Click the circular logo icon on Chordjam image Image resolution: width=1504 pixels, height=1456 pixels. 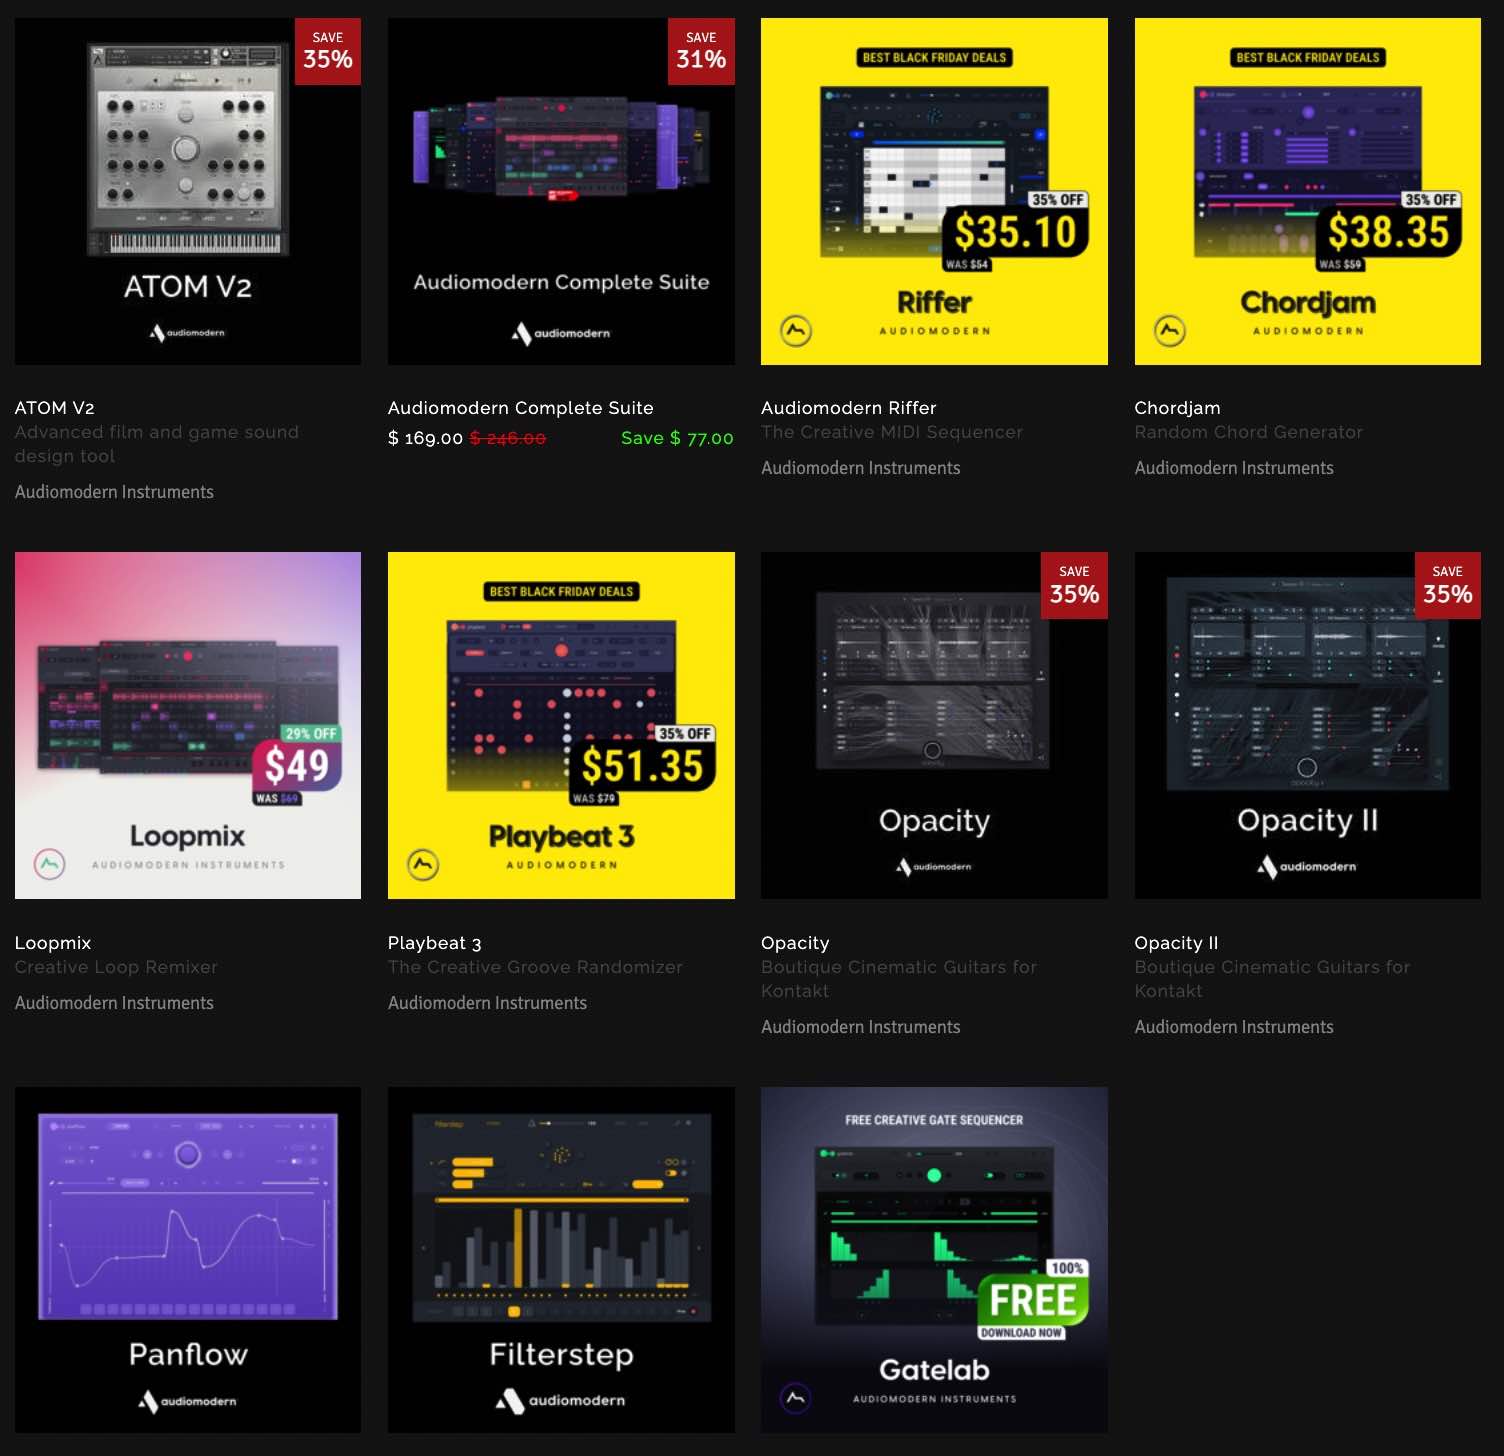tap(1169, 330)
